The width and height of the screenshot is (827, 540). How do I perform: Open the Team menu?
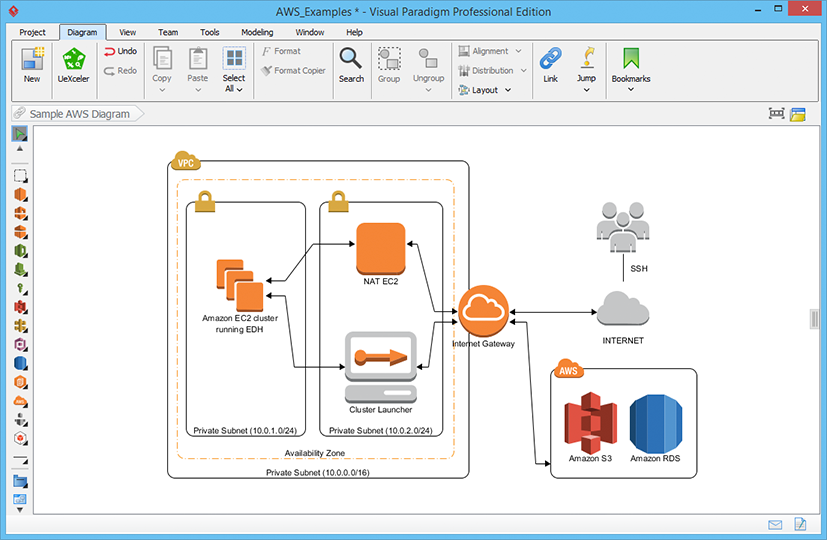coord(168,32)
